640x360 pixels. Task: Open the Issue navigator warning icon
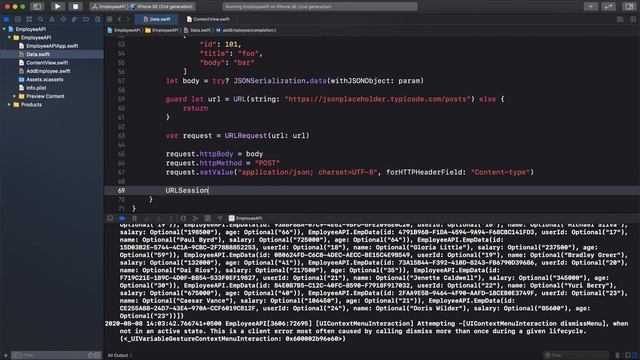pos(52,19)
